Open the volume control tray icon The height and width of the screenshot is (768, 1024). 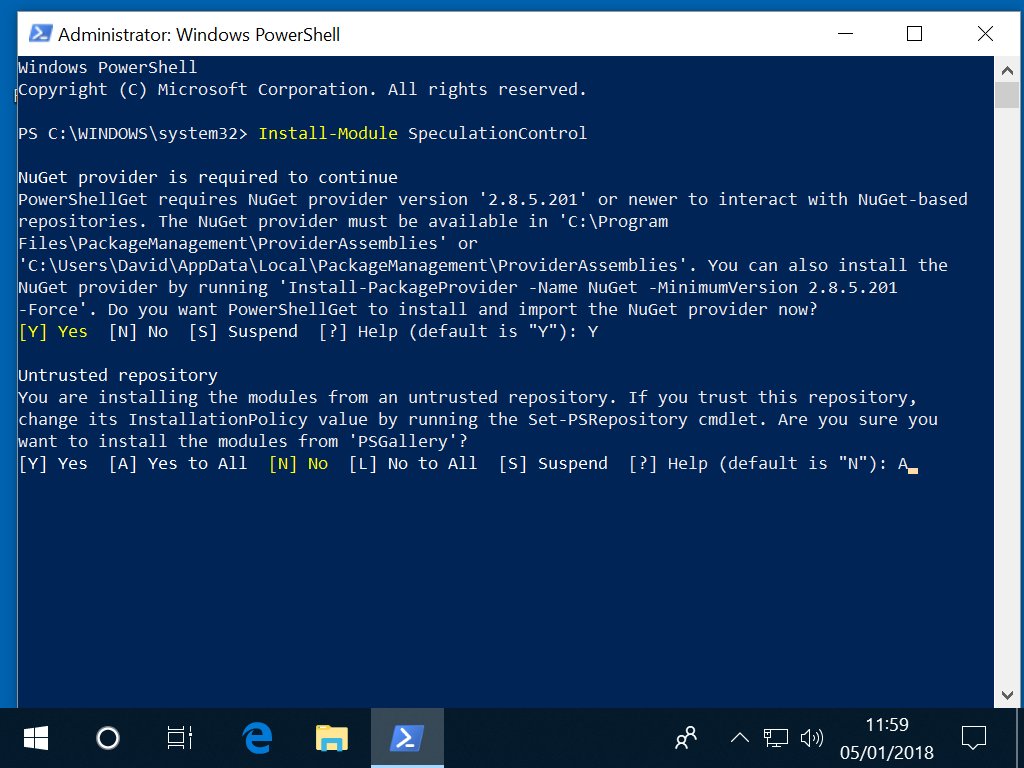(811, 738)
